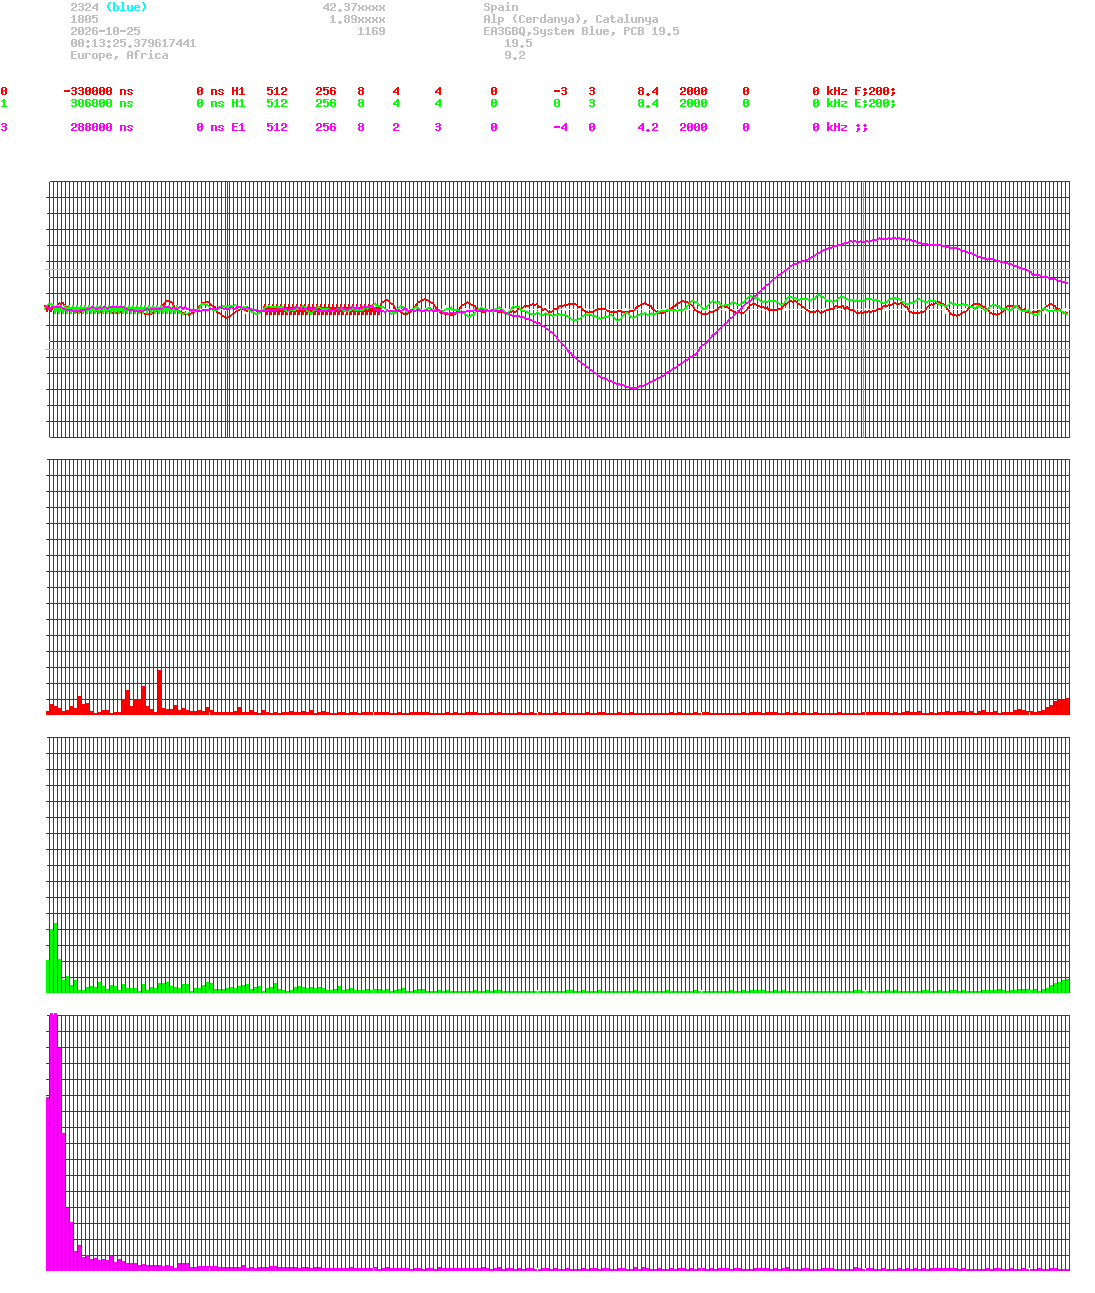1095x1293 pixels.
Task: Select 'E;200;' at end of green row
Action: (875, 103)
